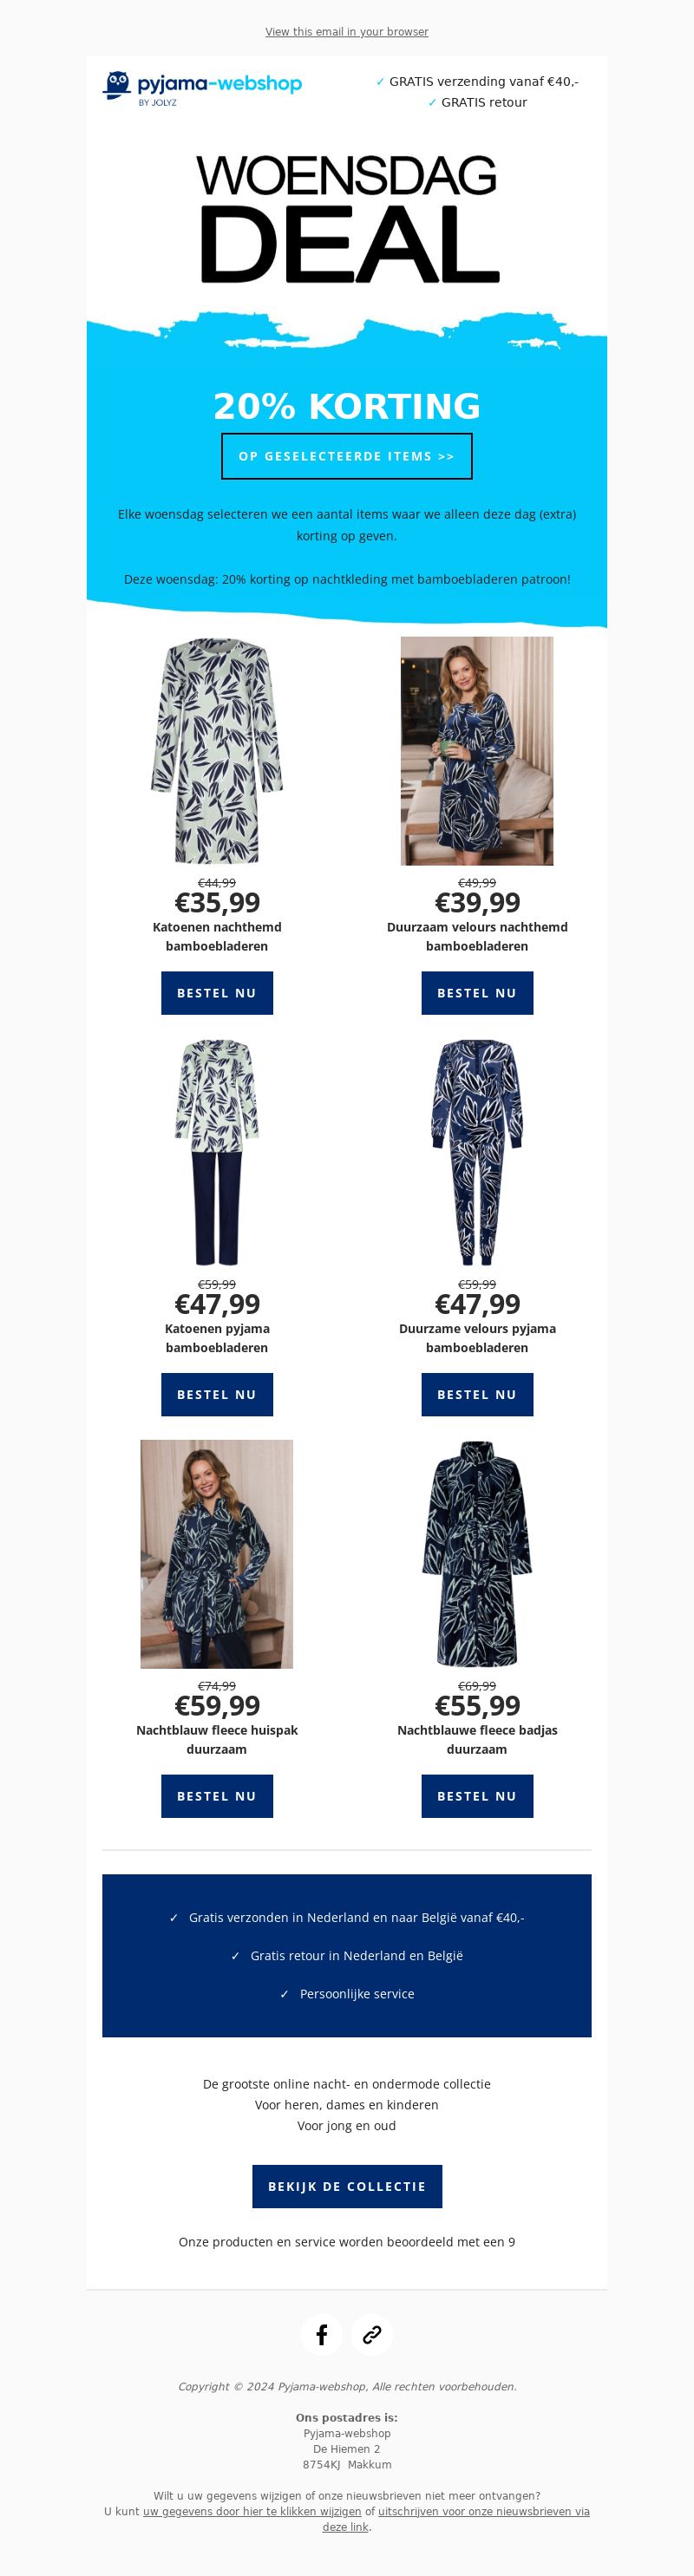Click the pyjama-webshop owl logo
Screen dimensions: 694x2576
(x=202, y=88)
